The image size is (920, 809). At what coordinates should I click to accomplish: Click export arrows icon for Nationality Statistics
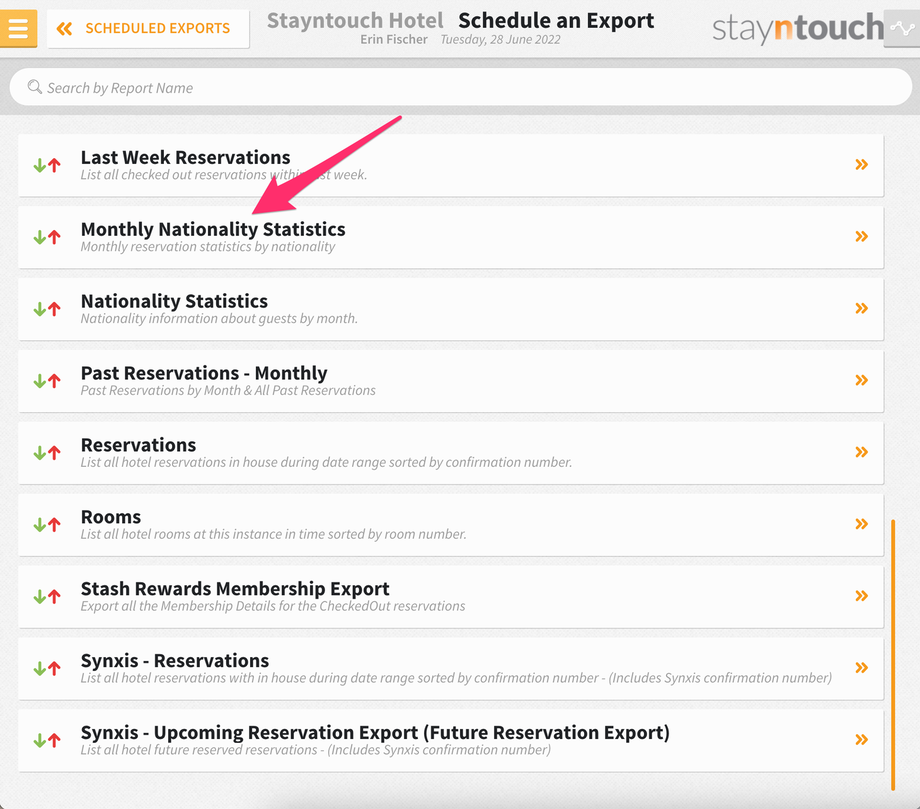[47, 309]
